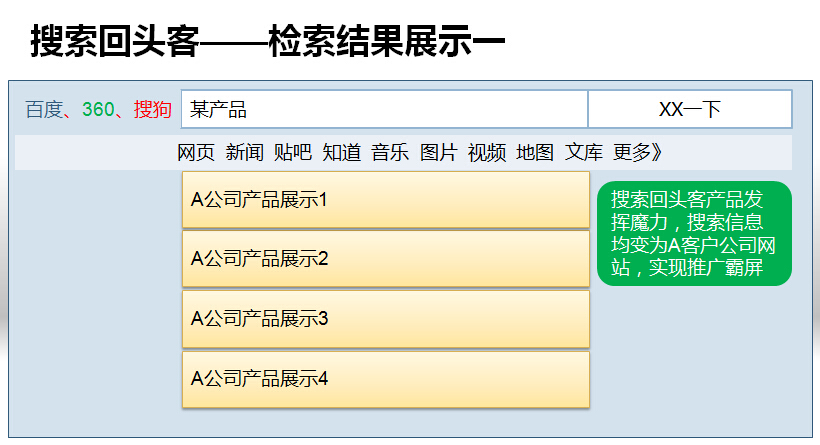The width and height of the screenshot is (820, 445).
Task: Switch to the 文库 tab
Action: [584, 153]
